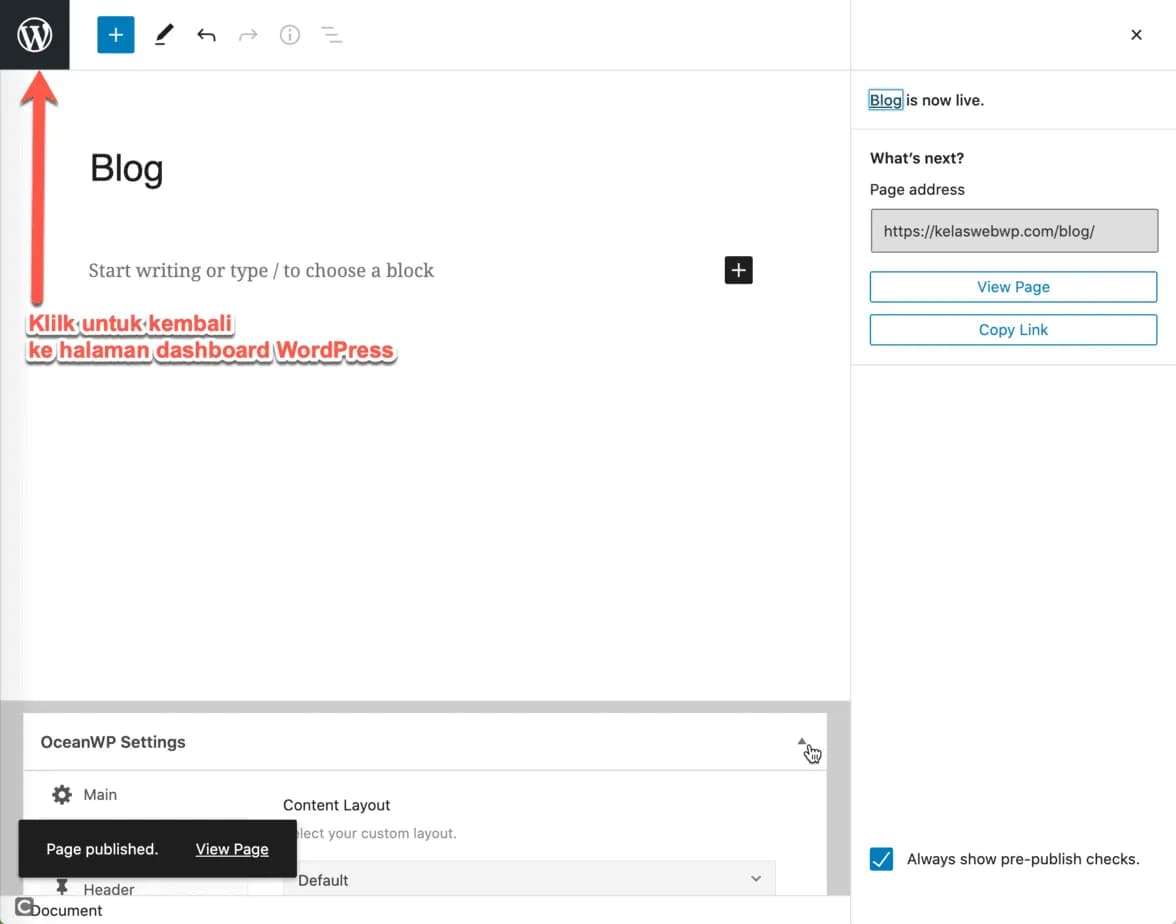Open content structure details info icon
This screenshot has height=924, width=1176.
click(x=290, y=34)
